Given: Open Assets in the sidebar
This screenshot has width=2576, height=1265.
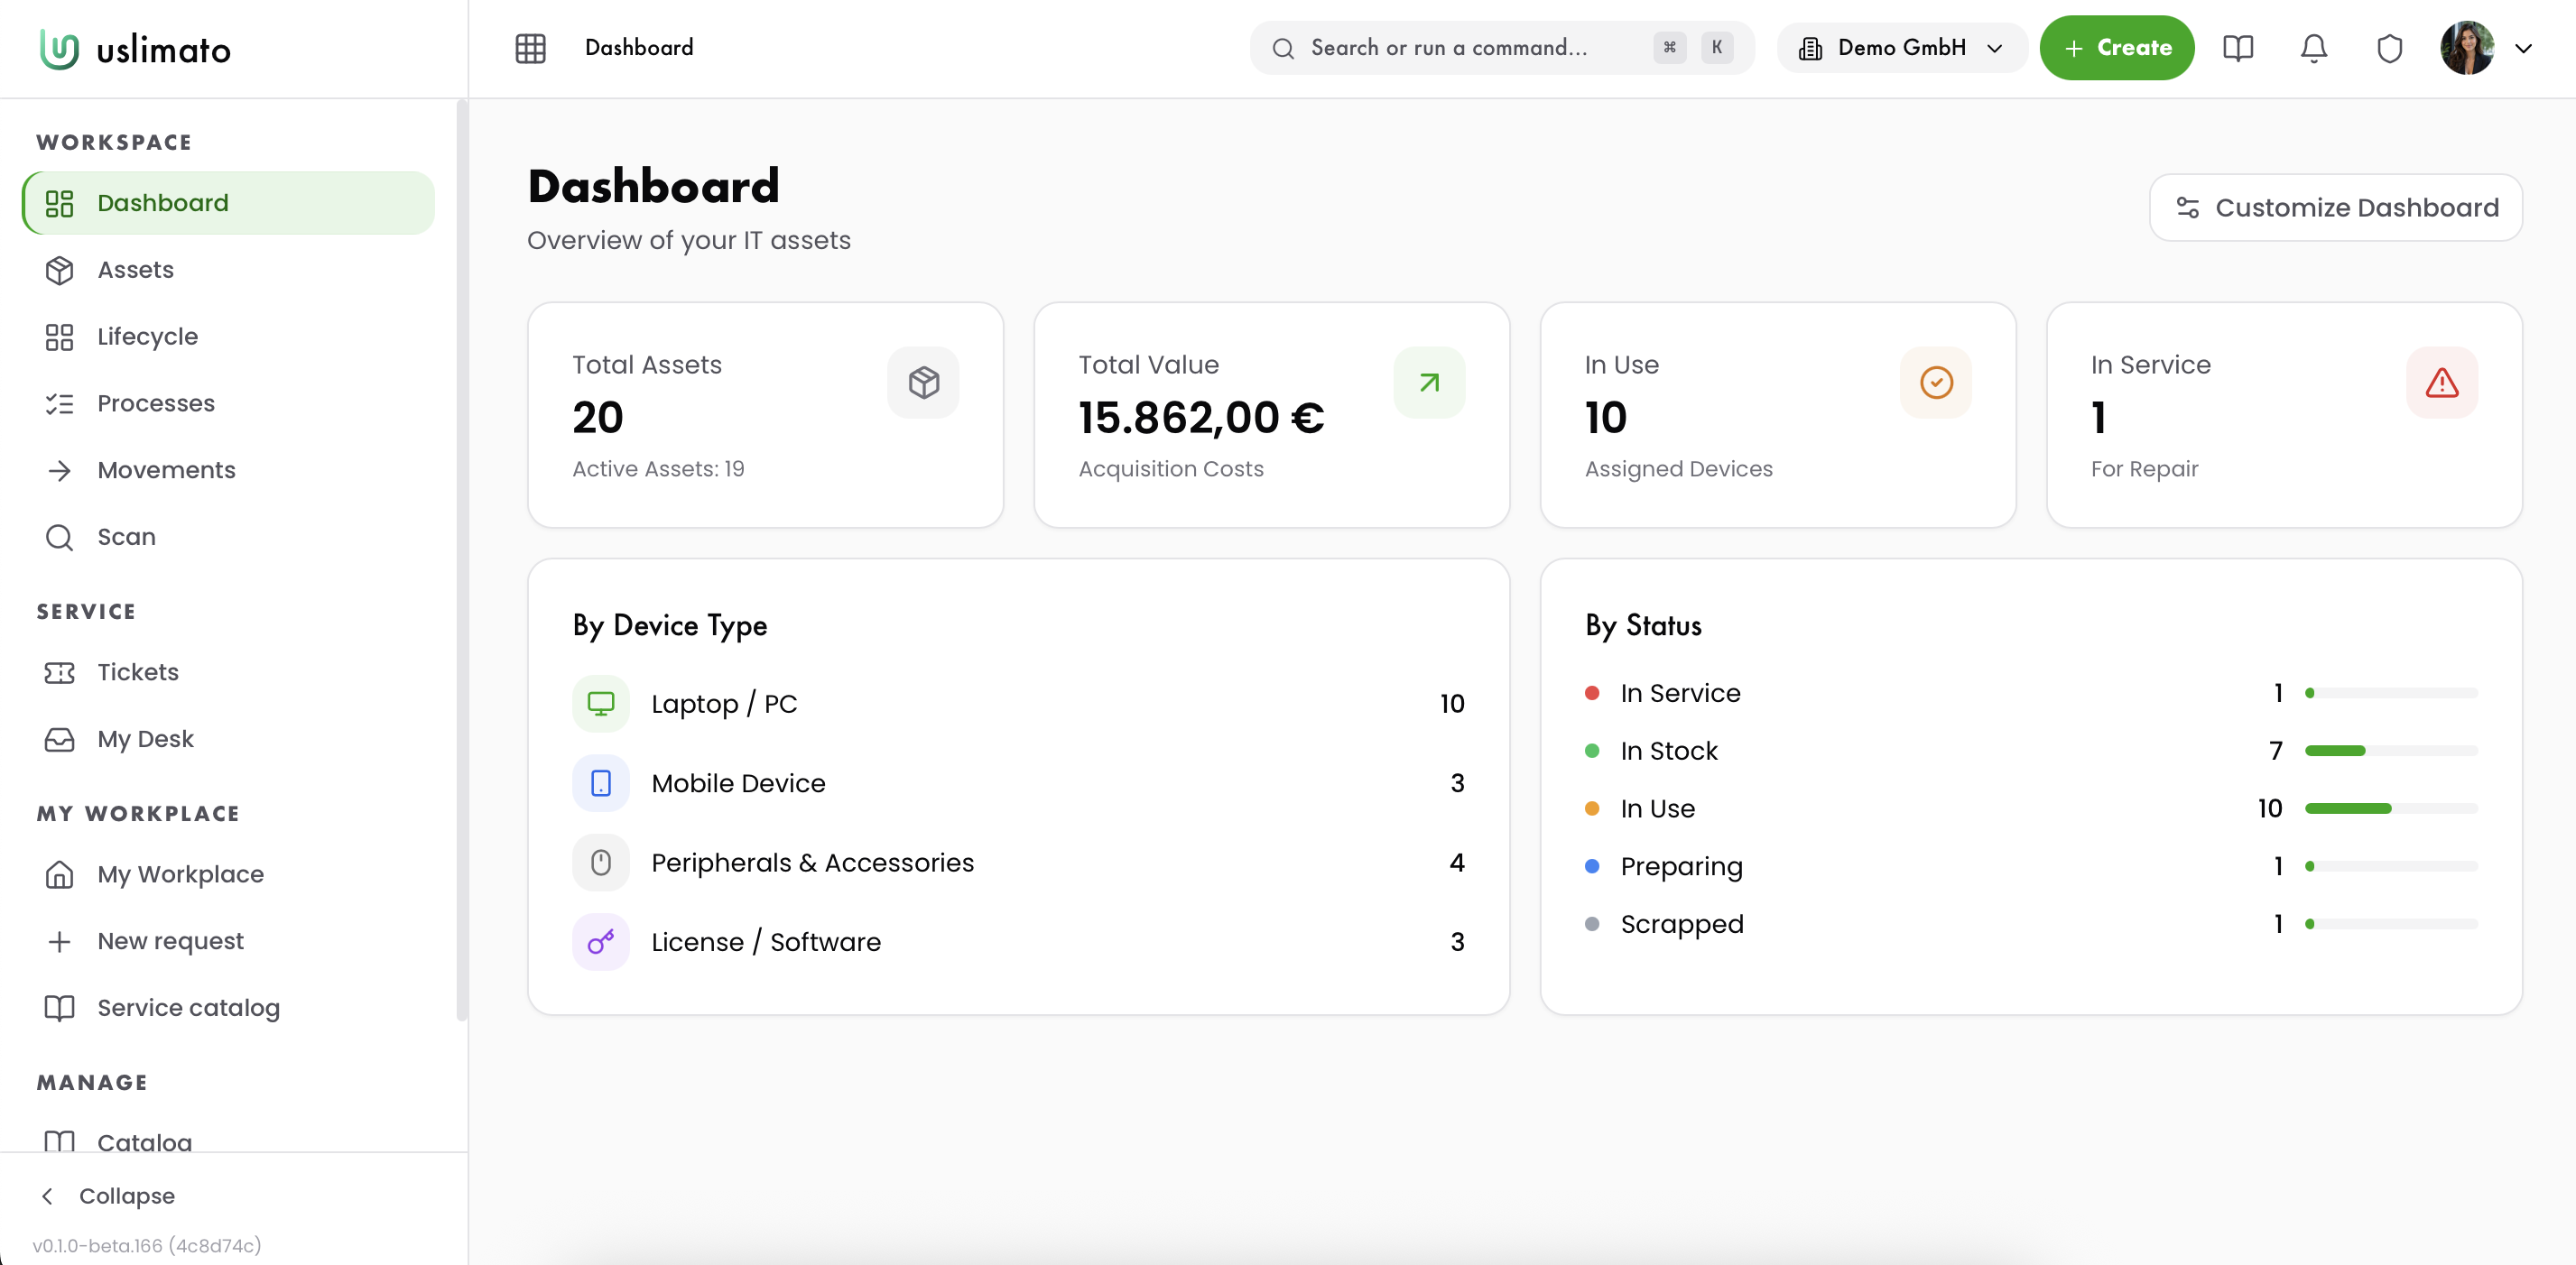Looking at the screenshot, I should pyautogui.click(x=228, y=270).
